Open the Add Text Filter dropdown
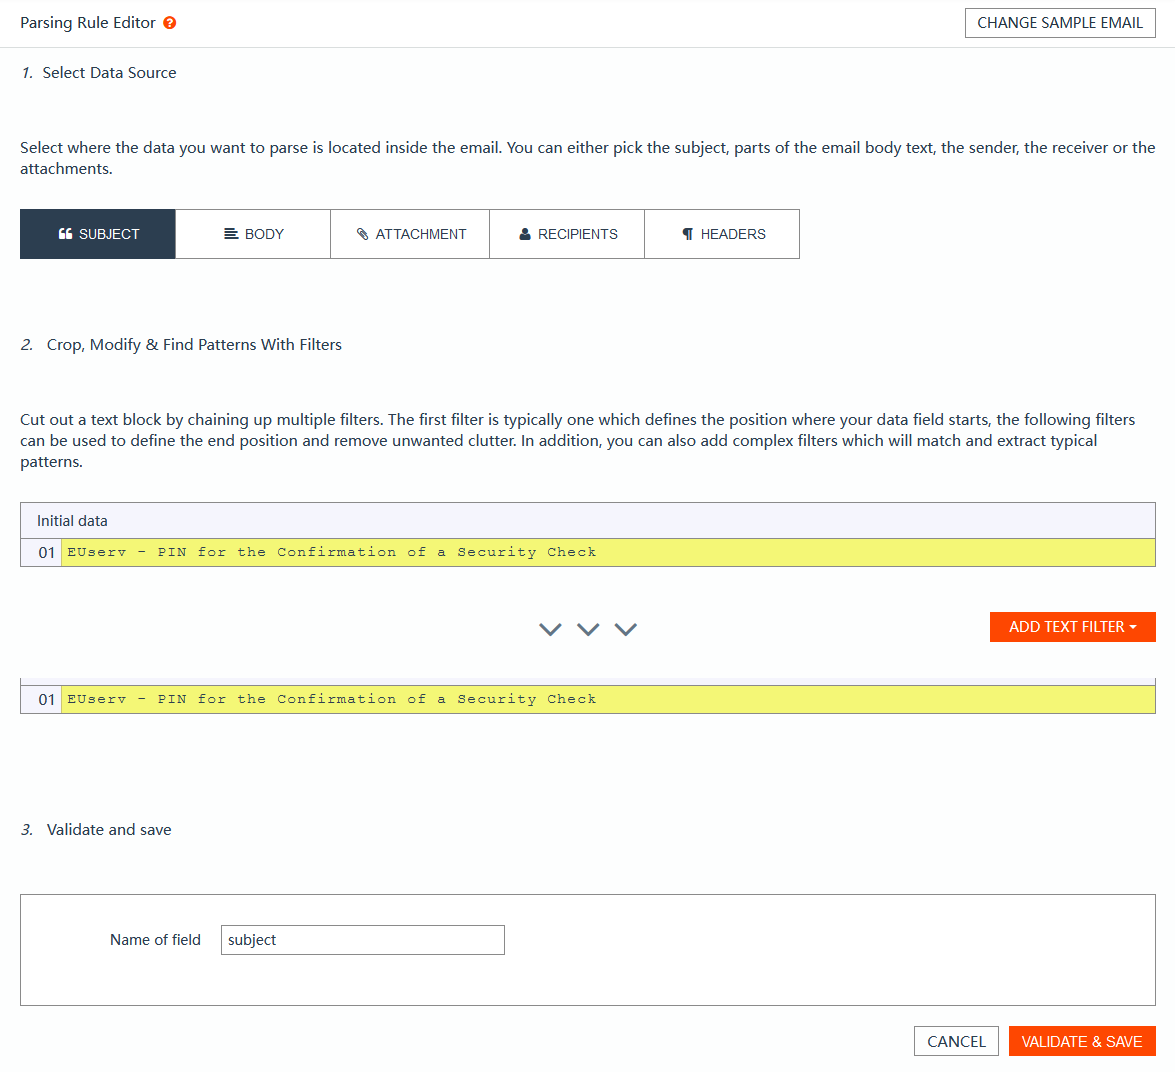Image resolution: width=1175 pixels, height=1072 pixels. click(1072, 627)
